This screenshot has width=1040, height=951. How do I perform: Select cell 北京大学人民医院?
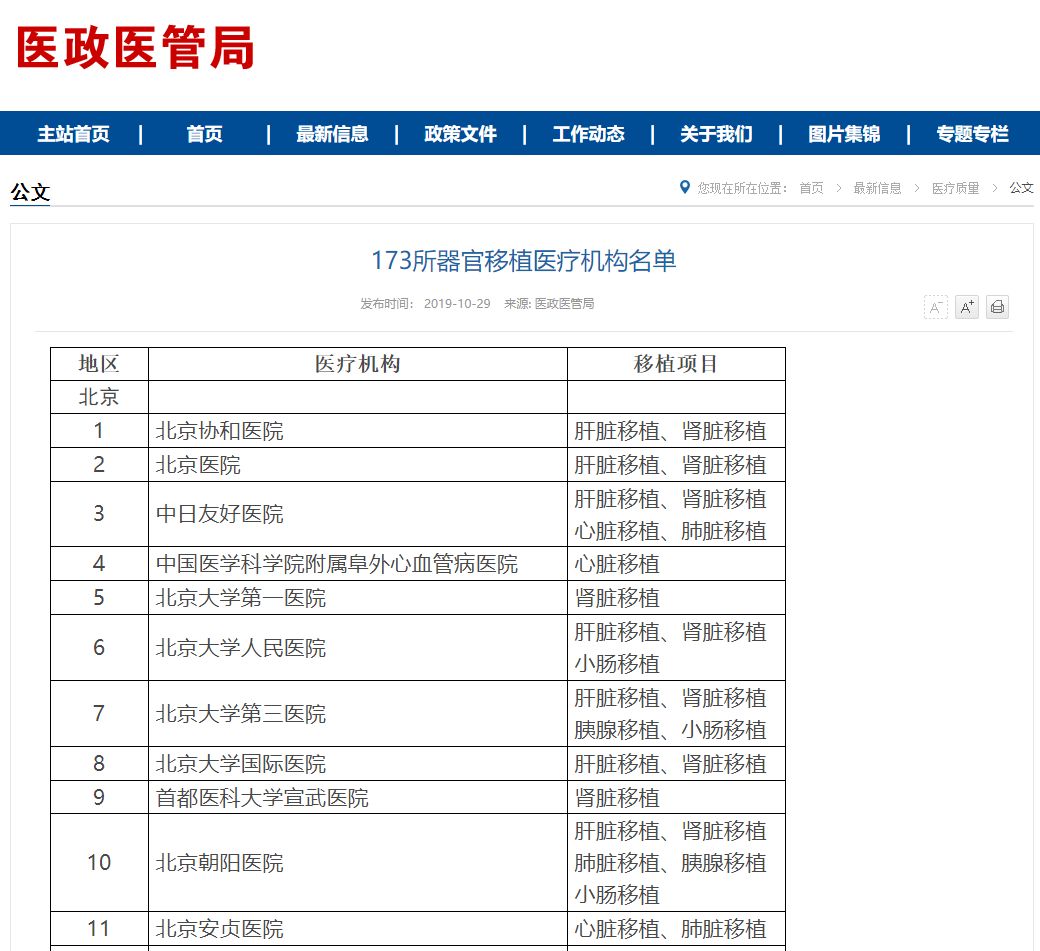pos(358,647)
